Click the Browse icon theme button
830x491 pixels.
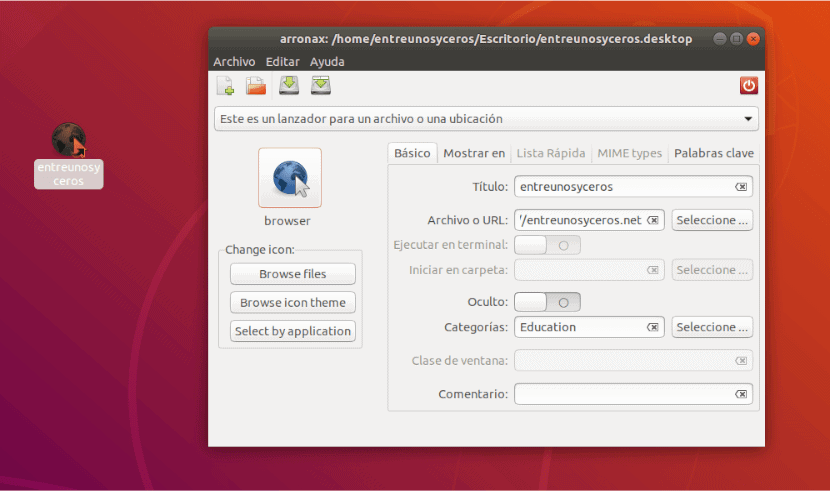(x=293, y=303)
